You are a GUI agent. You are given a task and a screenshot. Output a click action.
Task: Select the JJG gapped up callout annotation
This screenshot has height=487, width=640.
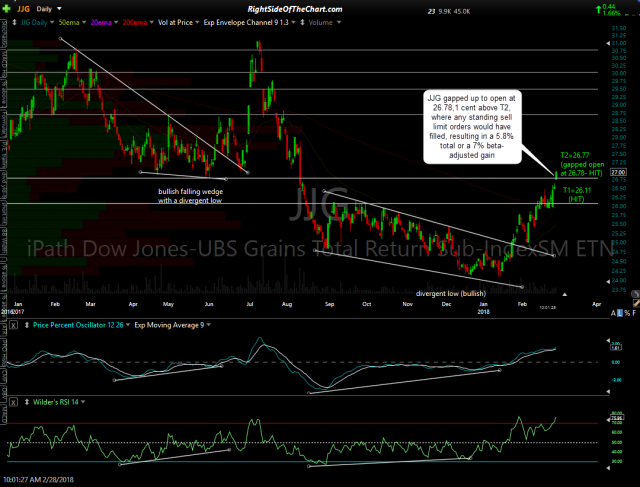click(x=472, y=127)
